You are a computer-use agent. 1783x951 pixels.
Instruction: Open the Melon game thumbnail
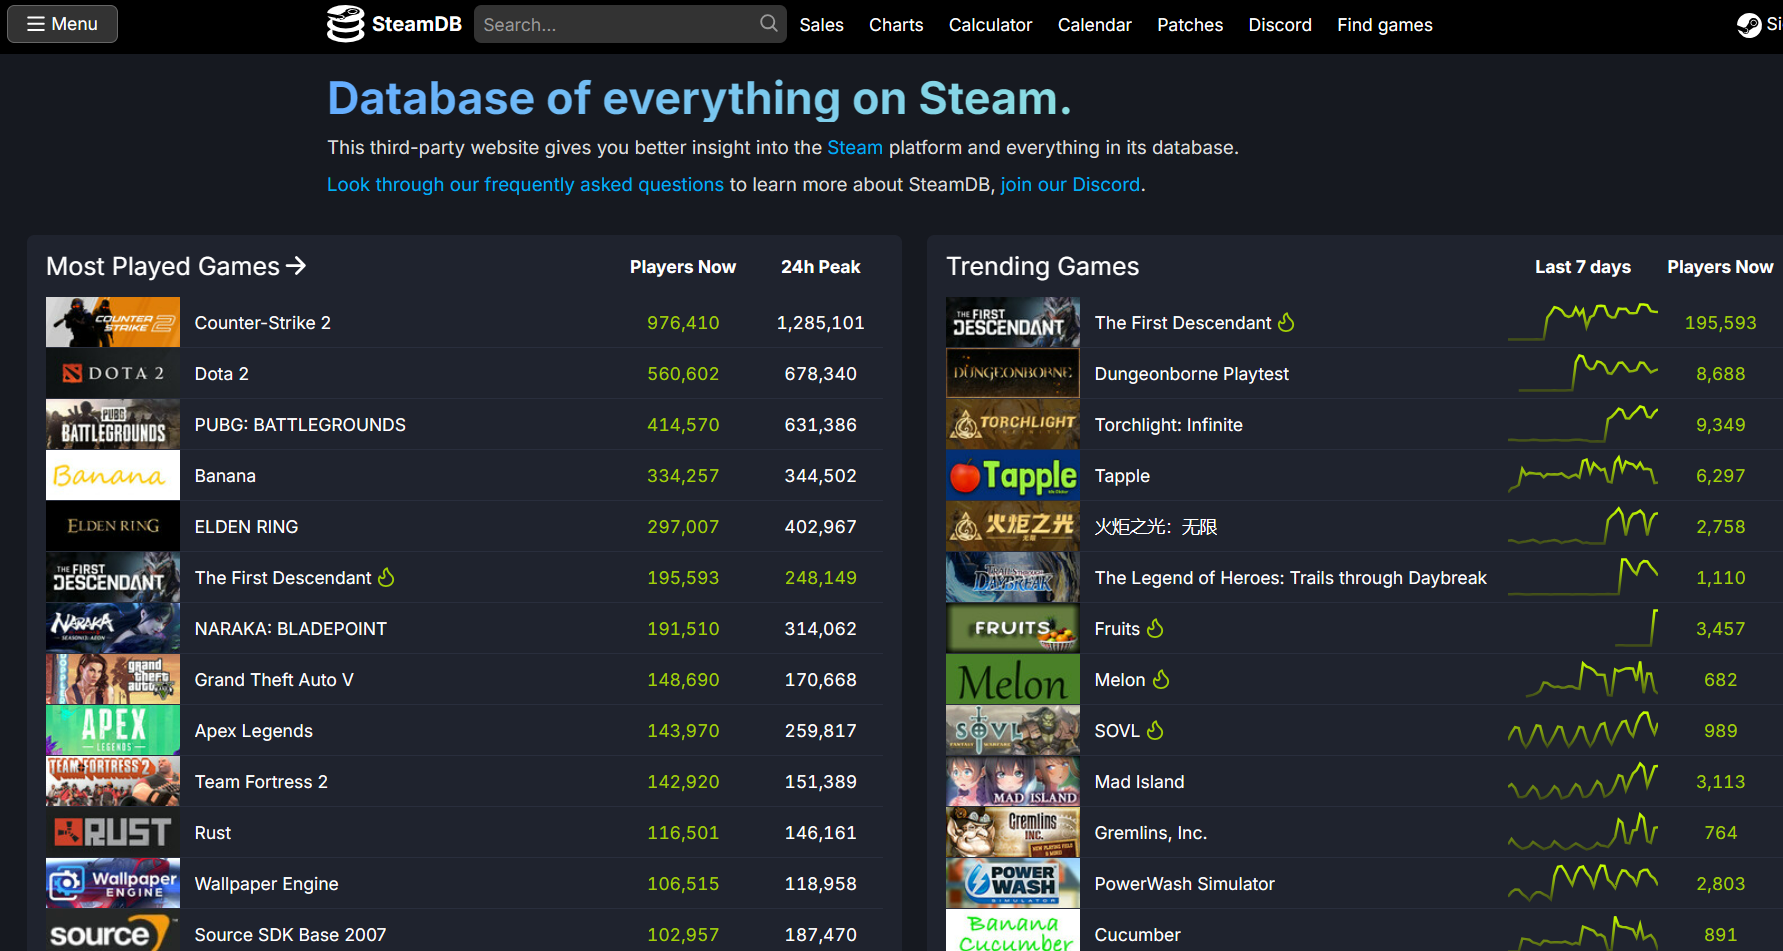tap(1013, 679)
